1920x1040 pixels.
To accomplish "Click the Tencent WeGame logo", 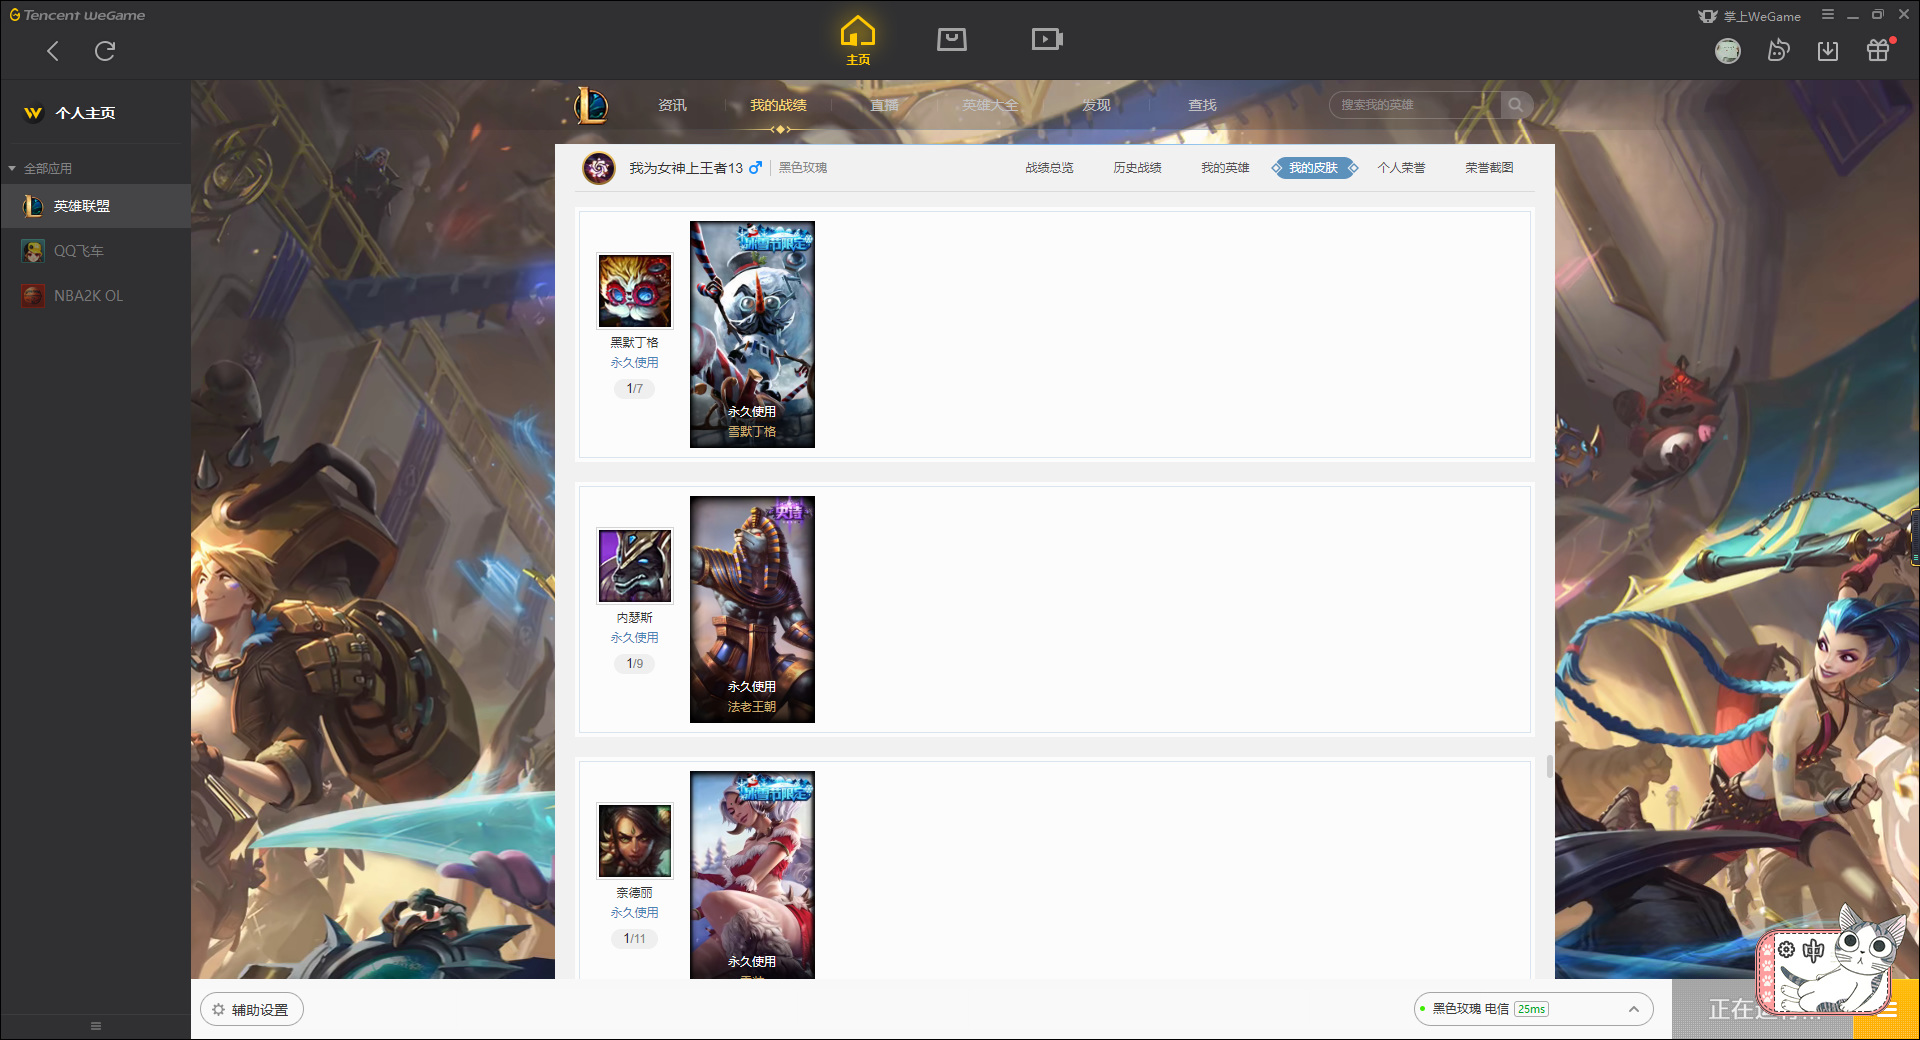I will click(77, 15).
